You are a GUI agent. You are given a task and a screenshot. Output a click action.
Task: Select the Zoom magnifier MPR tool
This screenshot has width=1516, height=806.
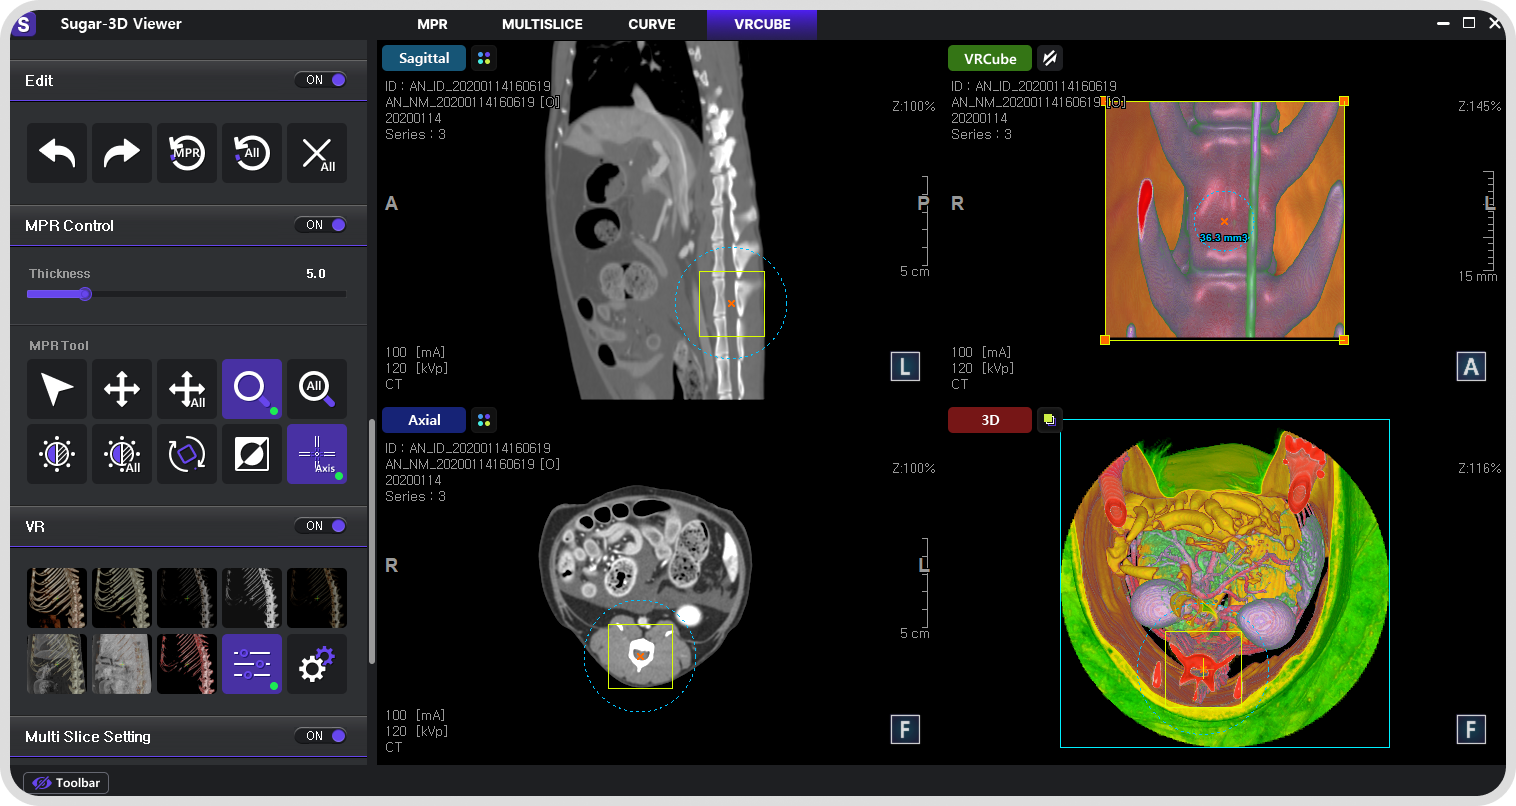tap(252, 389)
